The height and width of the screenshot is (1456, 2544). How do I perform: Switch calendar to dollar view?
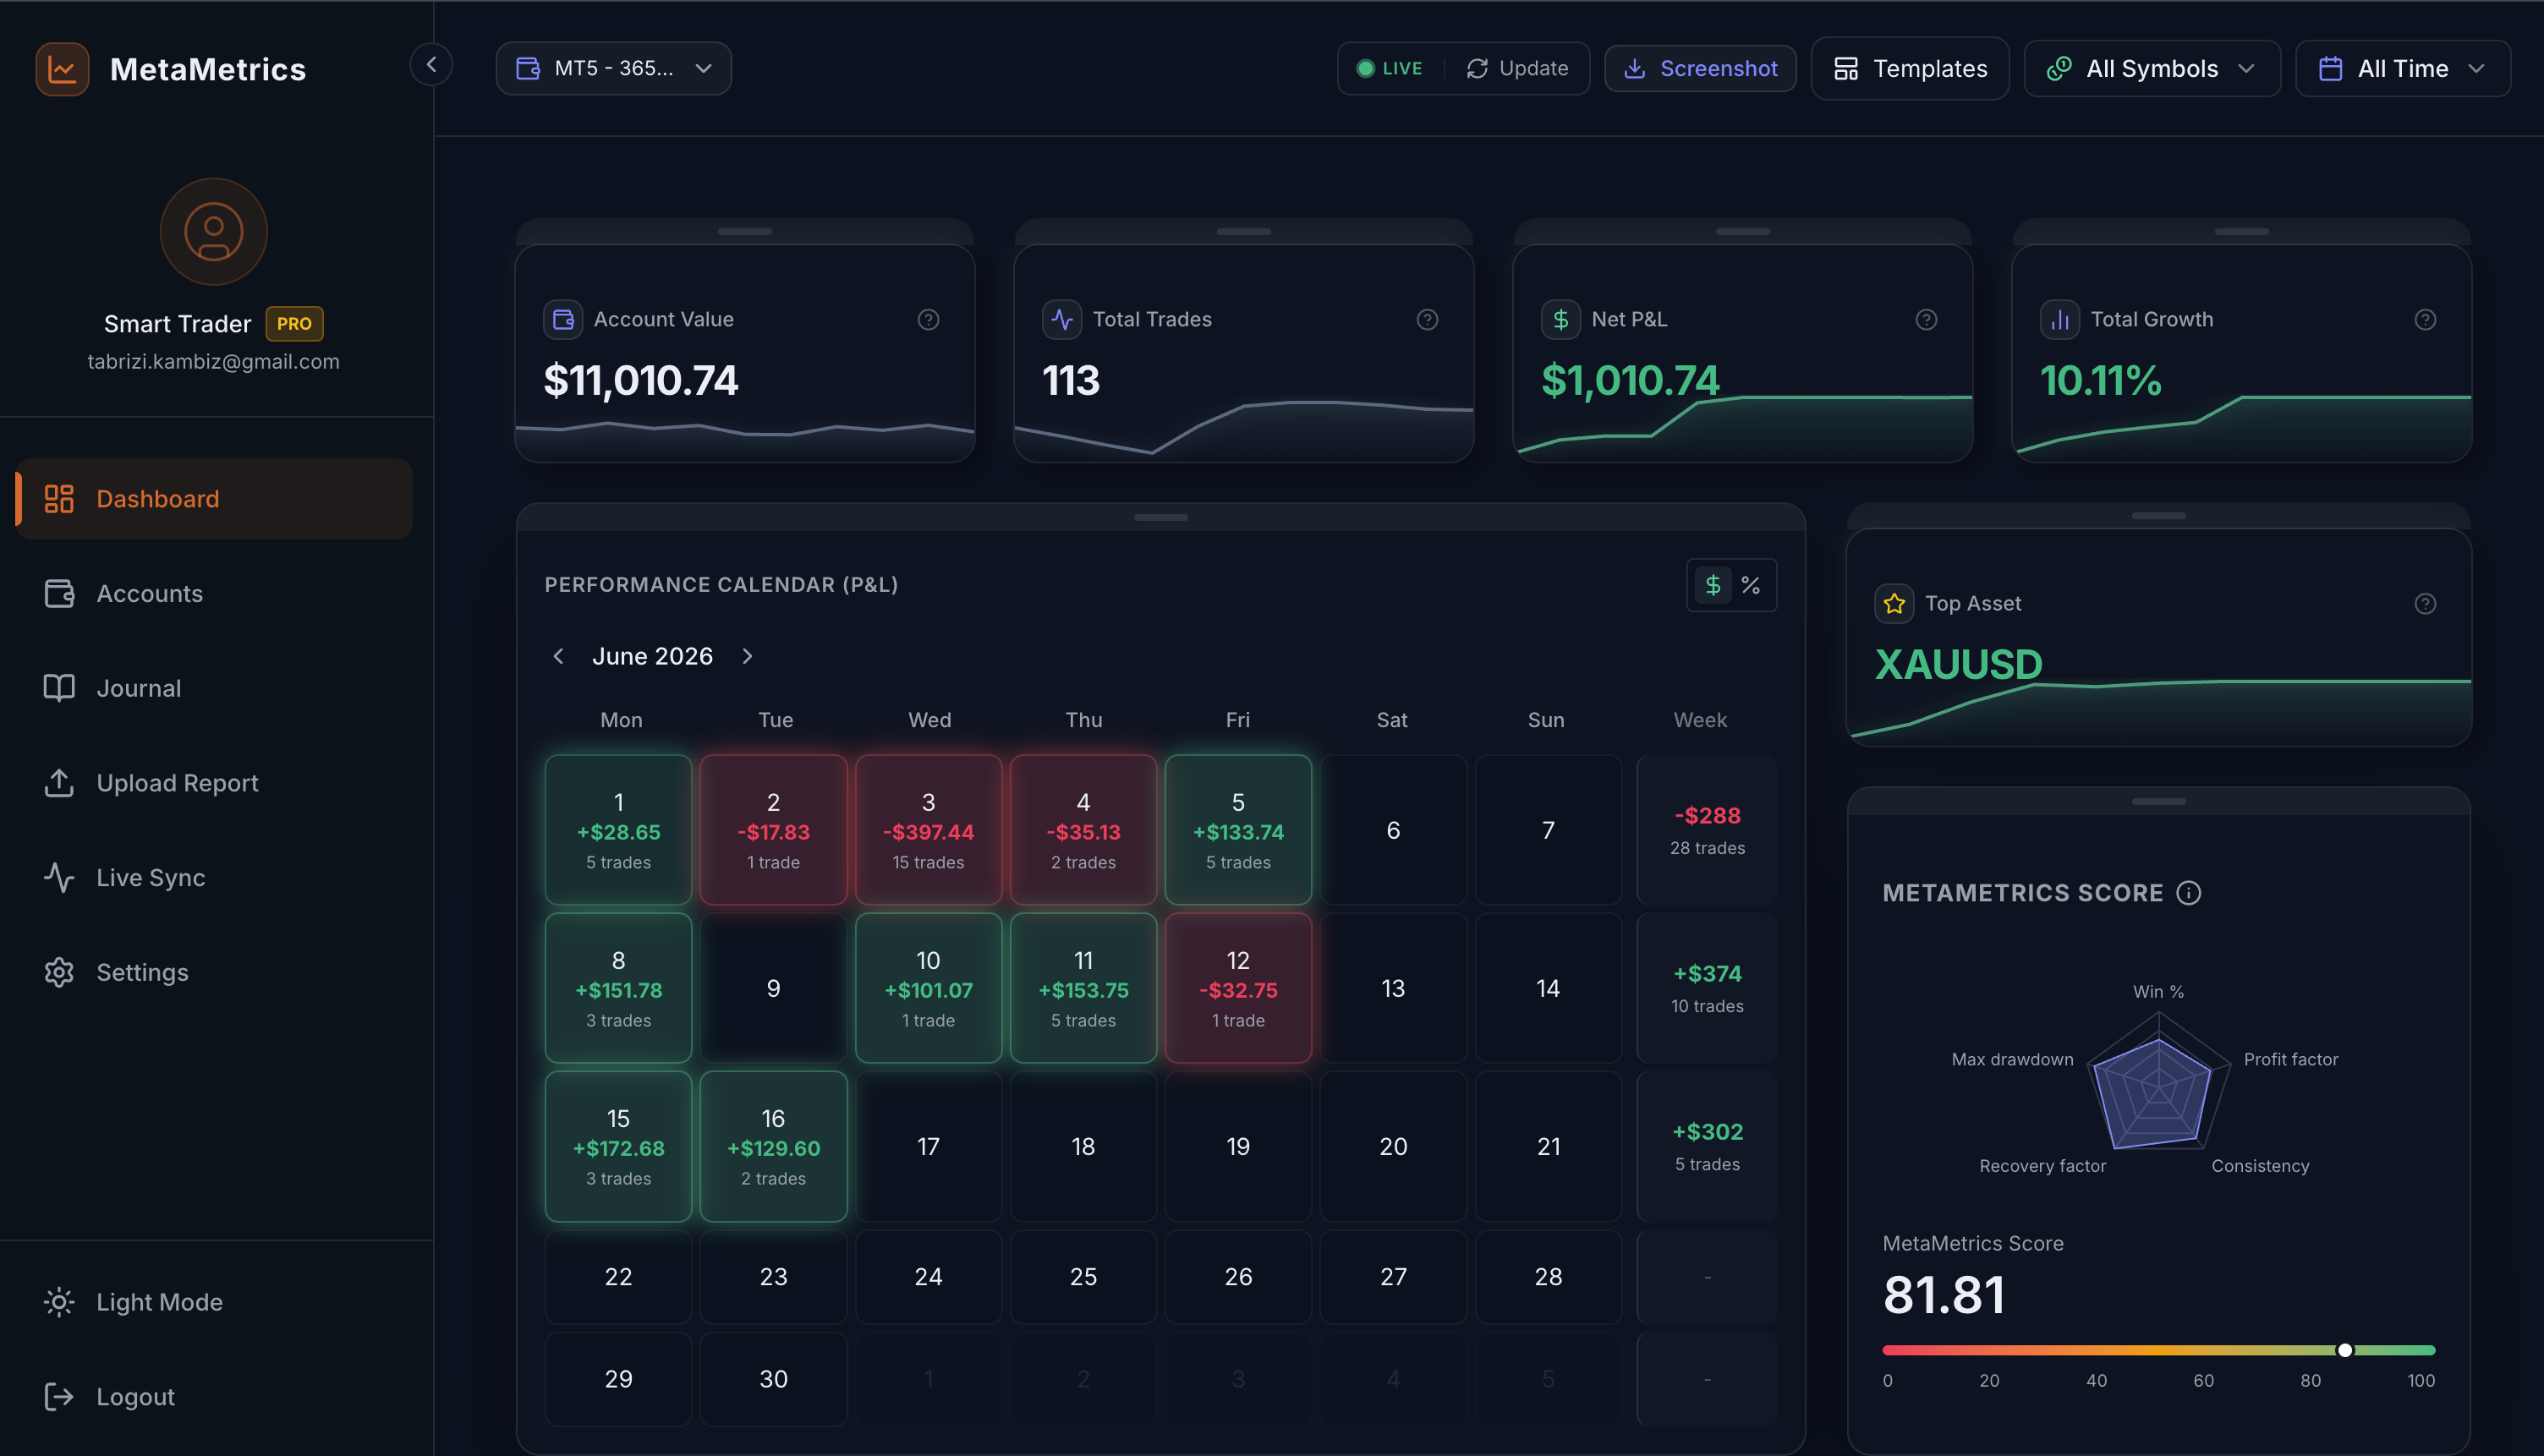click(x=1713, y=585)
